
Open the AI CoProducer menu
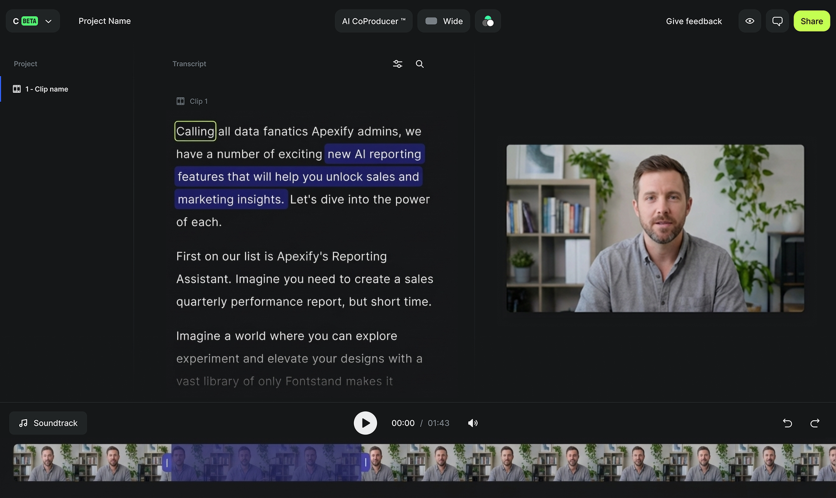[x=373, y=21]
